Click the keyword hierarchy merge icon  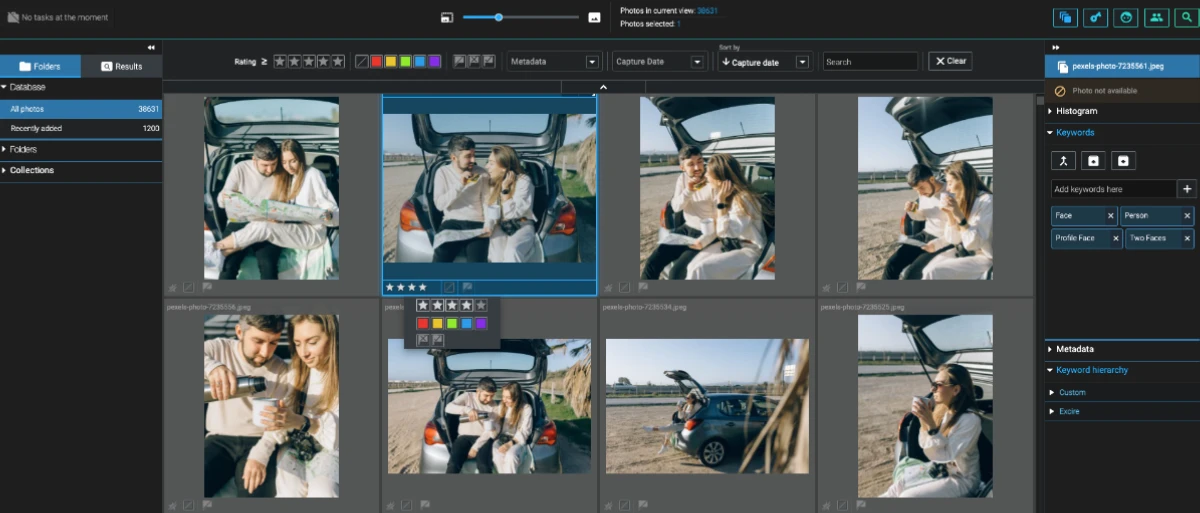[x=1062, y=161]
